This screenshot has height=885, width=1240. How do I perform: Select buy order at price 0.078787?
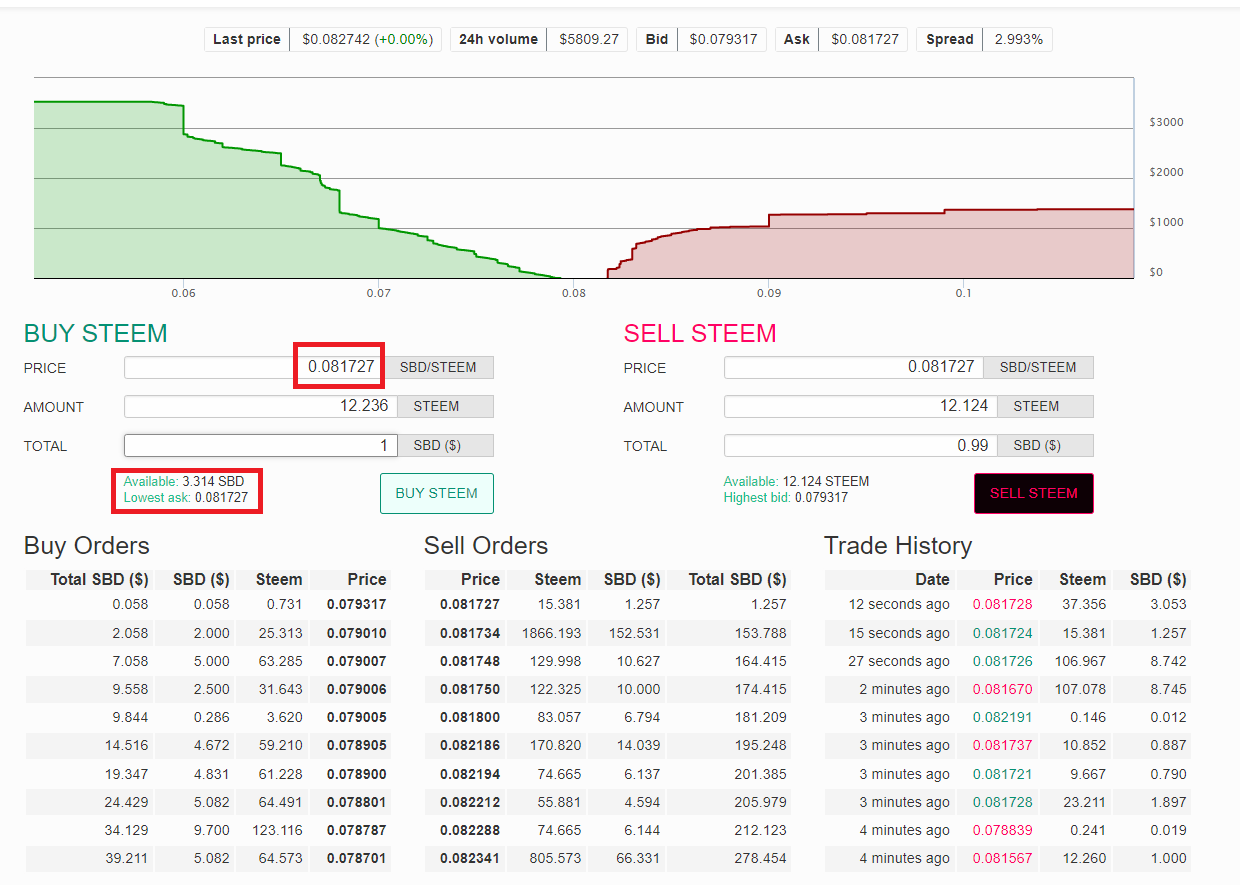tap(206, 830)
